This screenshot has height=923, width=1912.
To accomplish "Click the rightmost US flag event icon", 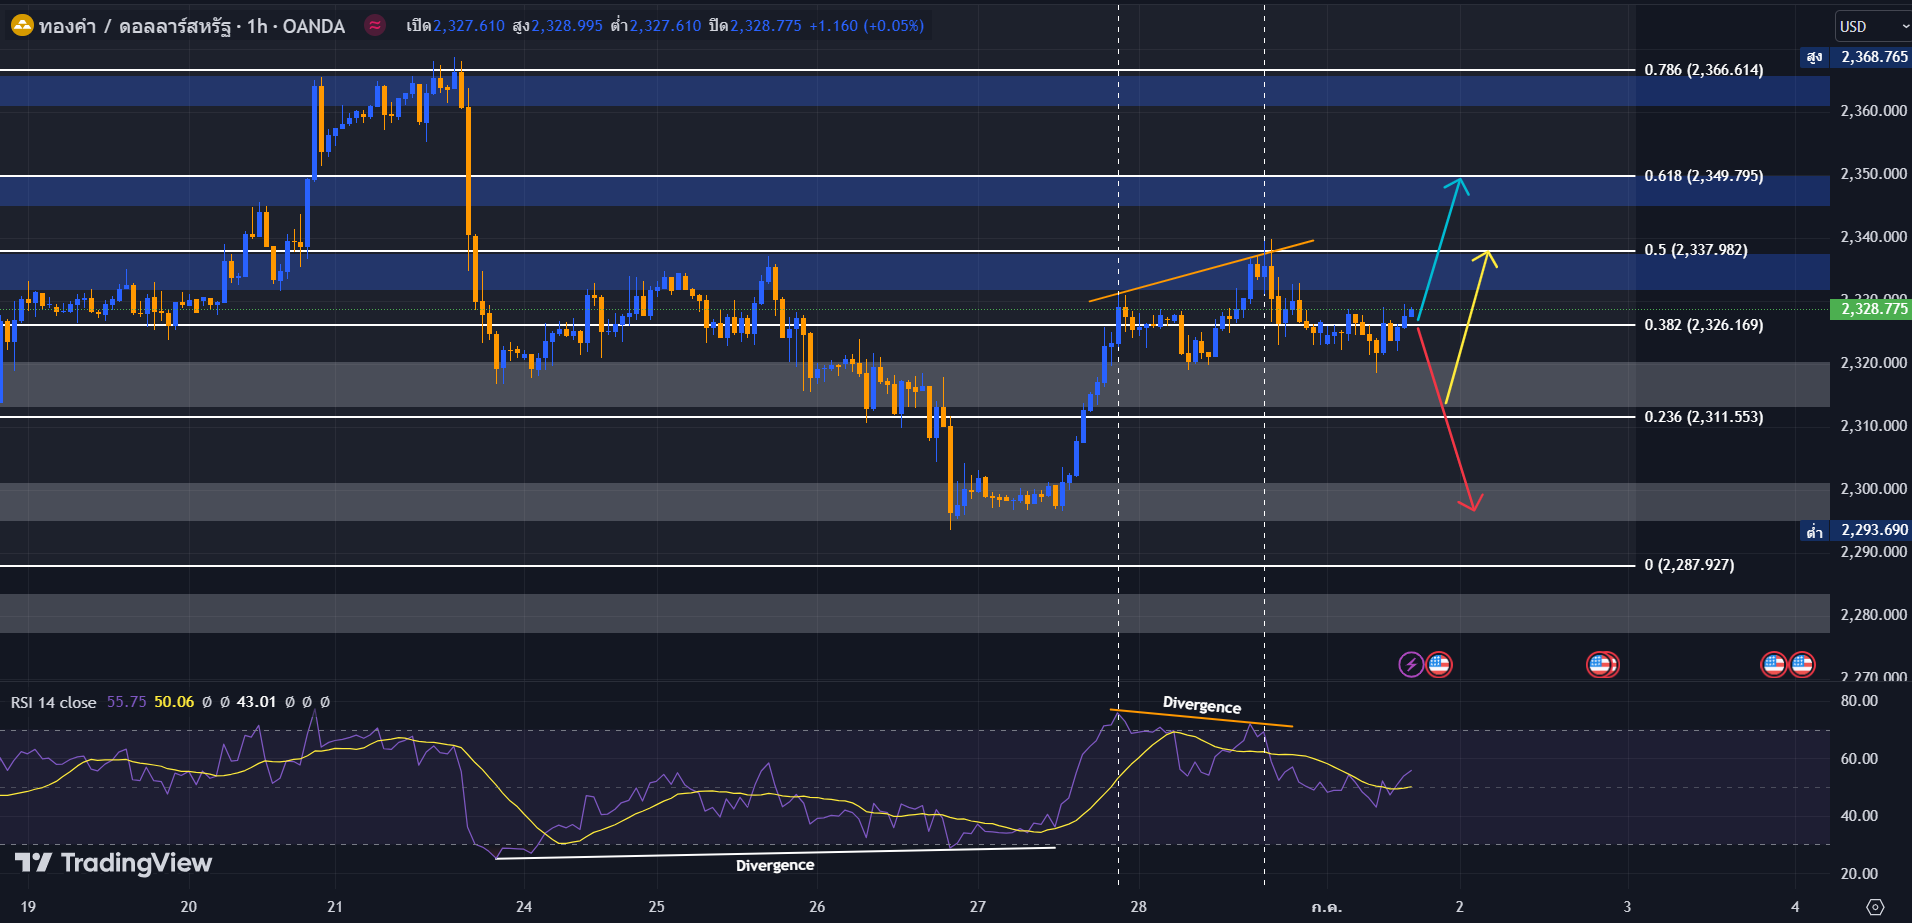I will point(1802,664).
